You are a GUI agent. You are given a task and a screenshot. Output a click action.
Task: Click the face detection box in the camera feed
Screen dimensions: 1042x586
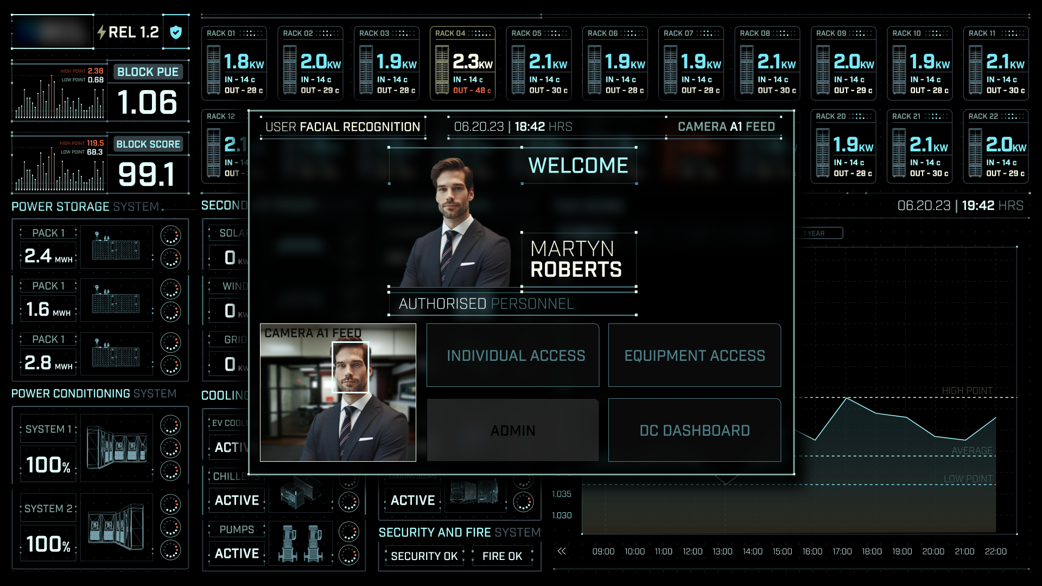point(350,367)
